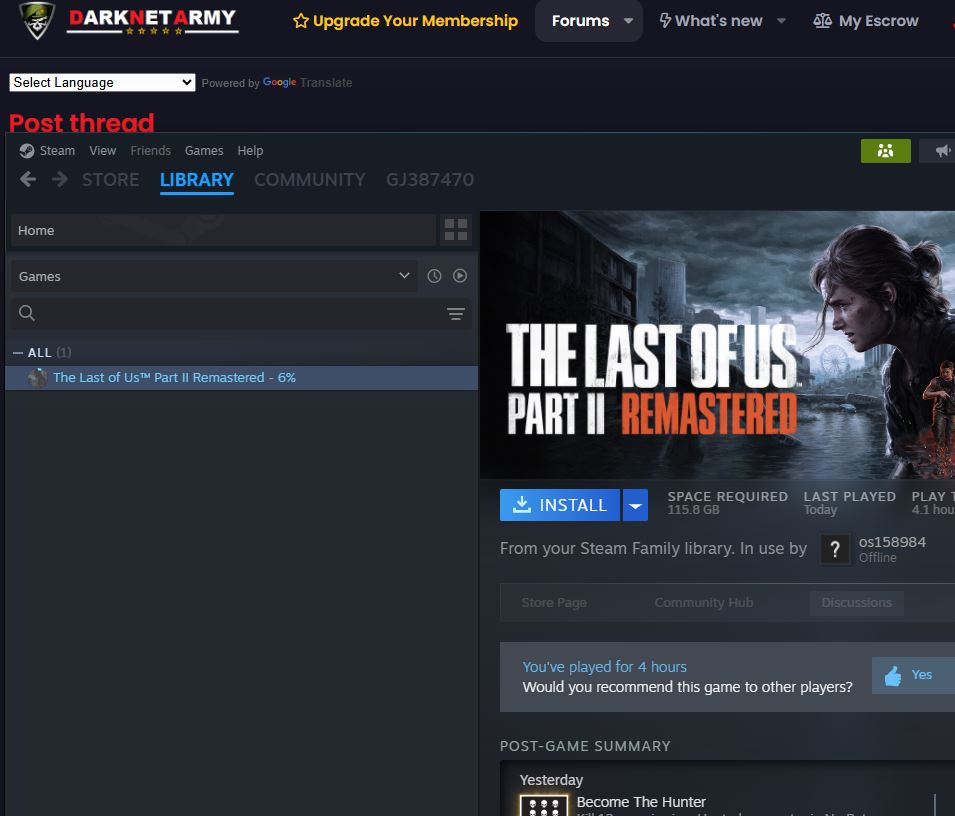
Task: Open the What's new navigation link
Action: pos(719,21)
